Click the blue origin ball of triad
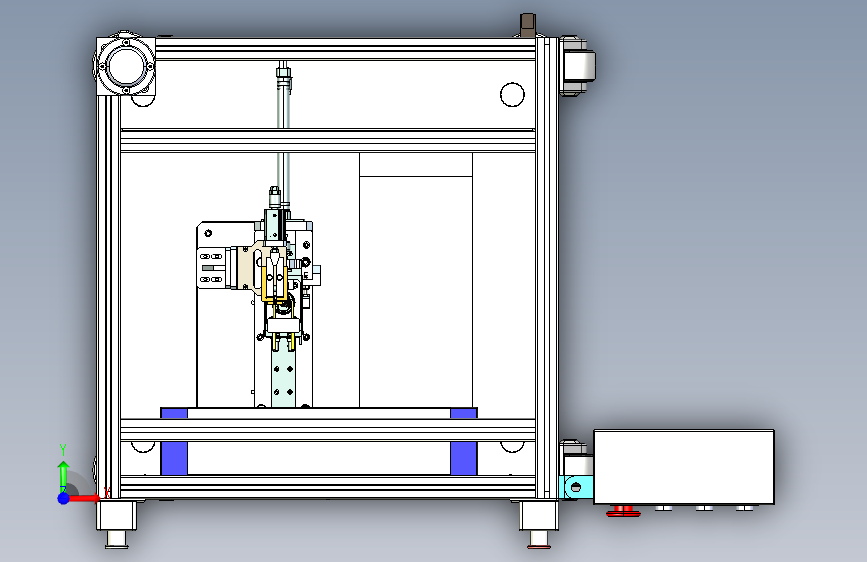This screenshot has width=867, height=562. tap(63, 498)
